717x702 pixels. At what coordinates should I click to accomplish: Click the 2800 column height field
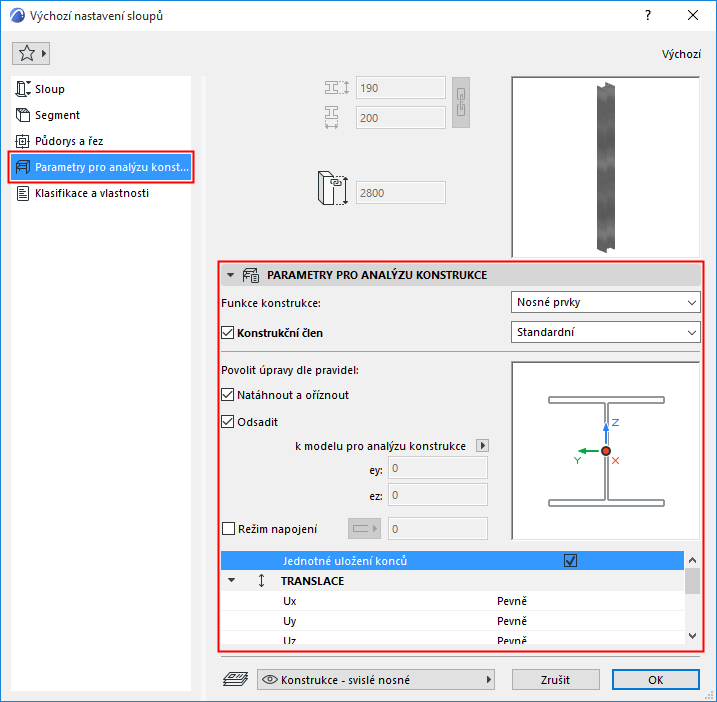(401, 193)
